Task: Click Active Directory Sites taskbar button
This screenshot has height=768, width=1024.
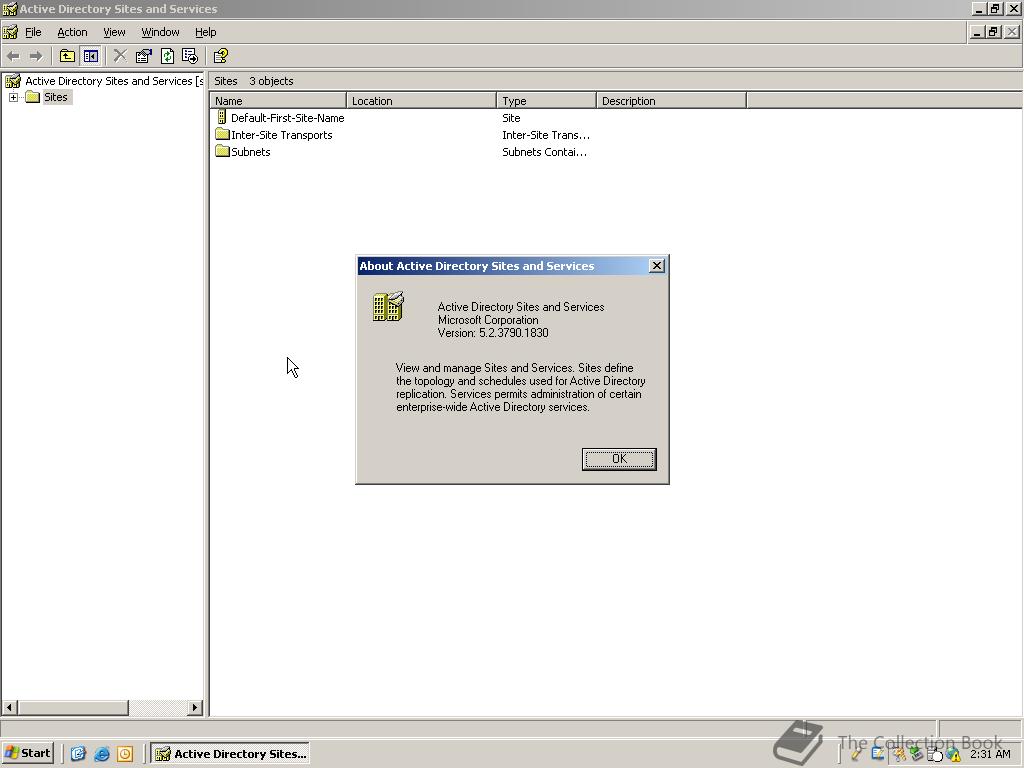Action: [231, 754]
